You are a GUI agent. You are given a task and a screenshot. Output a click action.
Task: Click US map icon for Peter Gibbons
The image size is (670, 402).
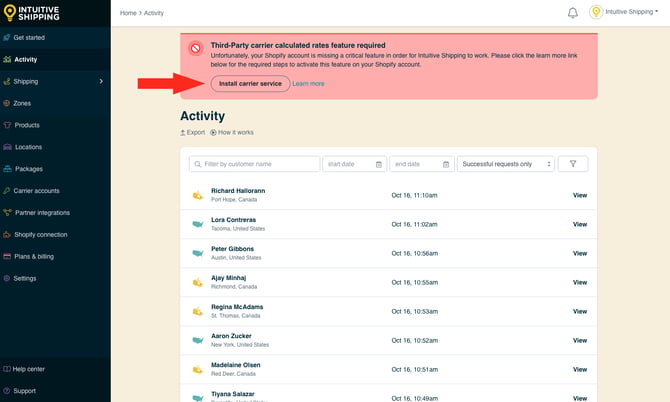(x=197, y=253)
